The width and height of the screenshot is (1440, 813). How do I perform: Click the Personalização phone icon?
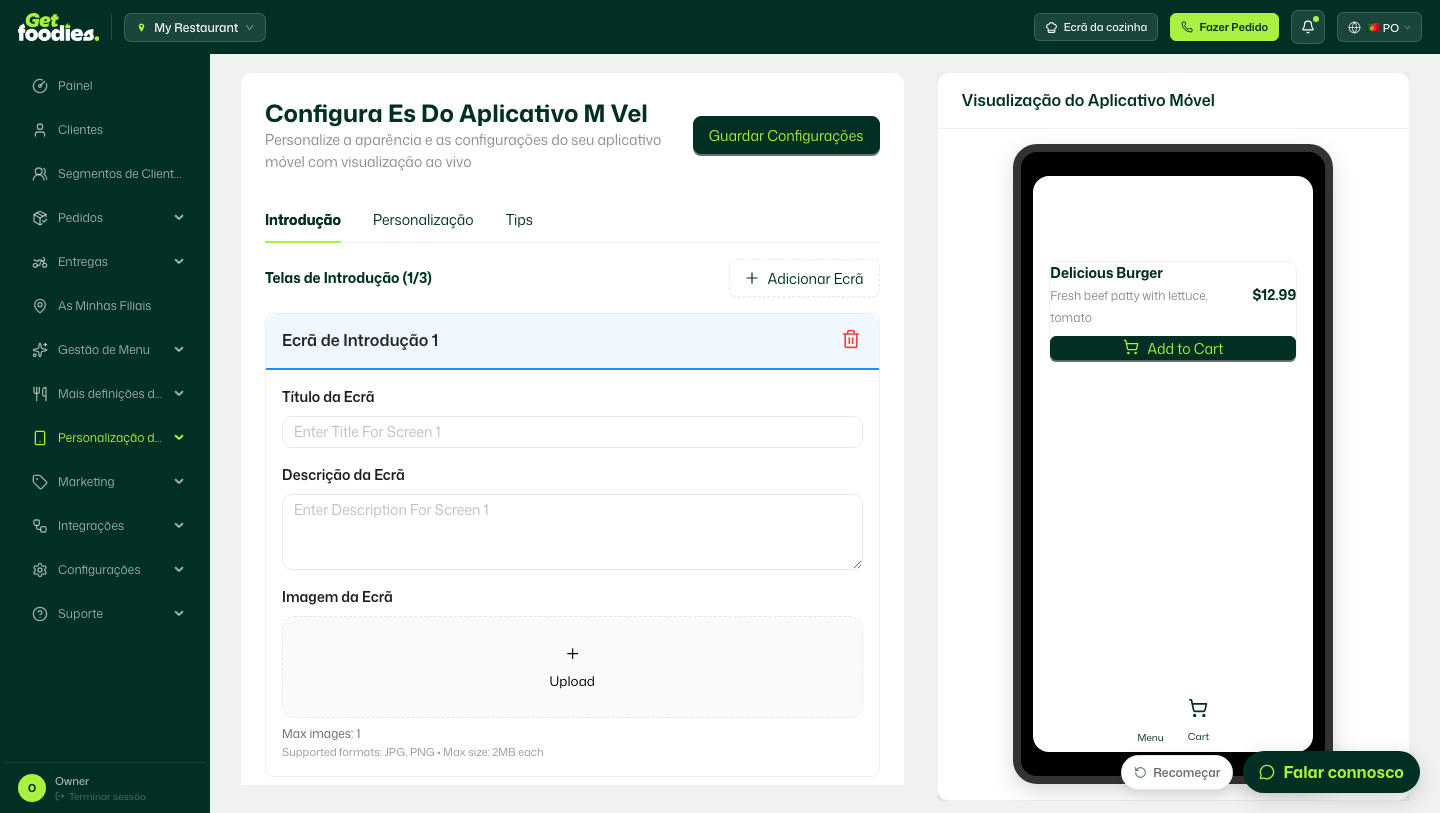40,438
